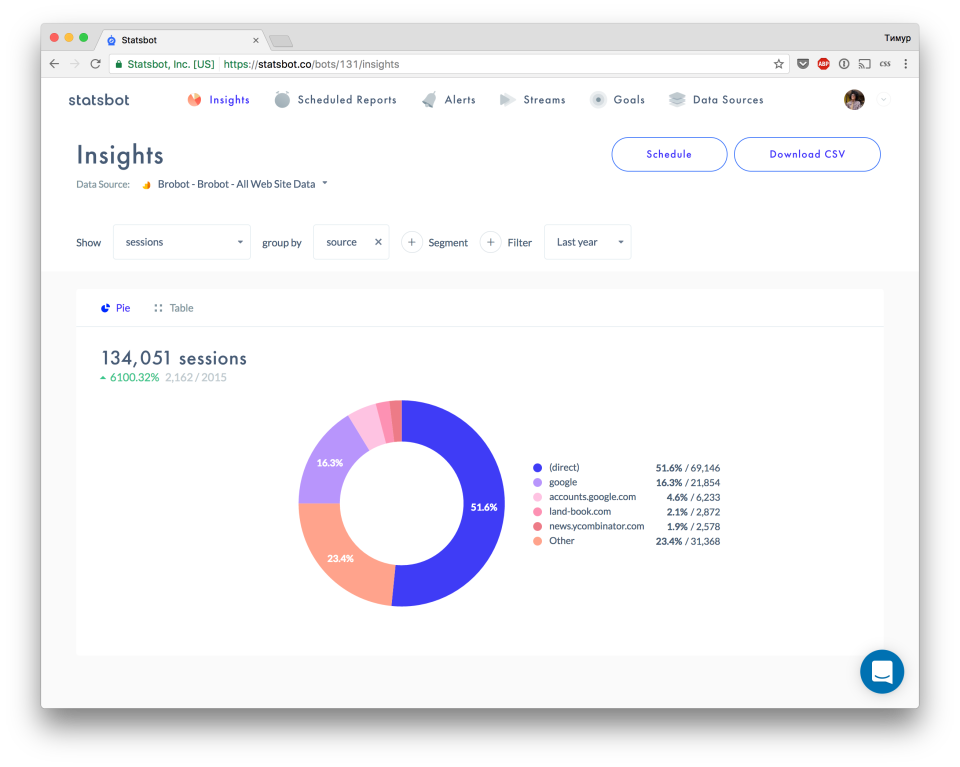The image size is (960, 767).
Task: Click the purple google legend swatch
Action: click(x=536, y=482)
